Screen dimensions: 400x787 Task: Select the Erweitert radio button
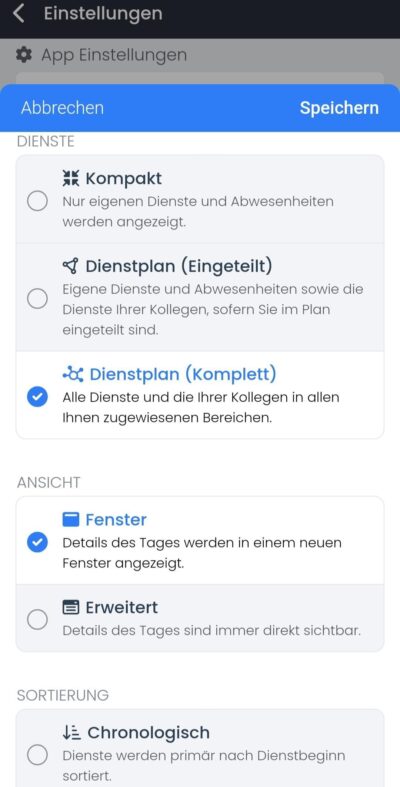point(38,619)
